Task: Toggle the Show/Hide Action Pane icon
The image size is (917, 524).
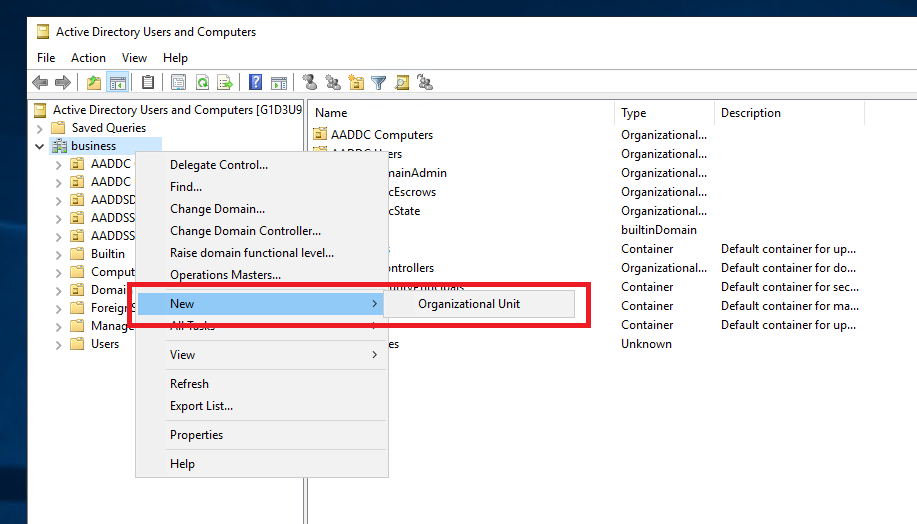Action: coord(279,83)
